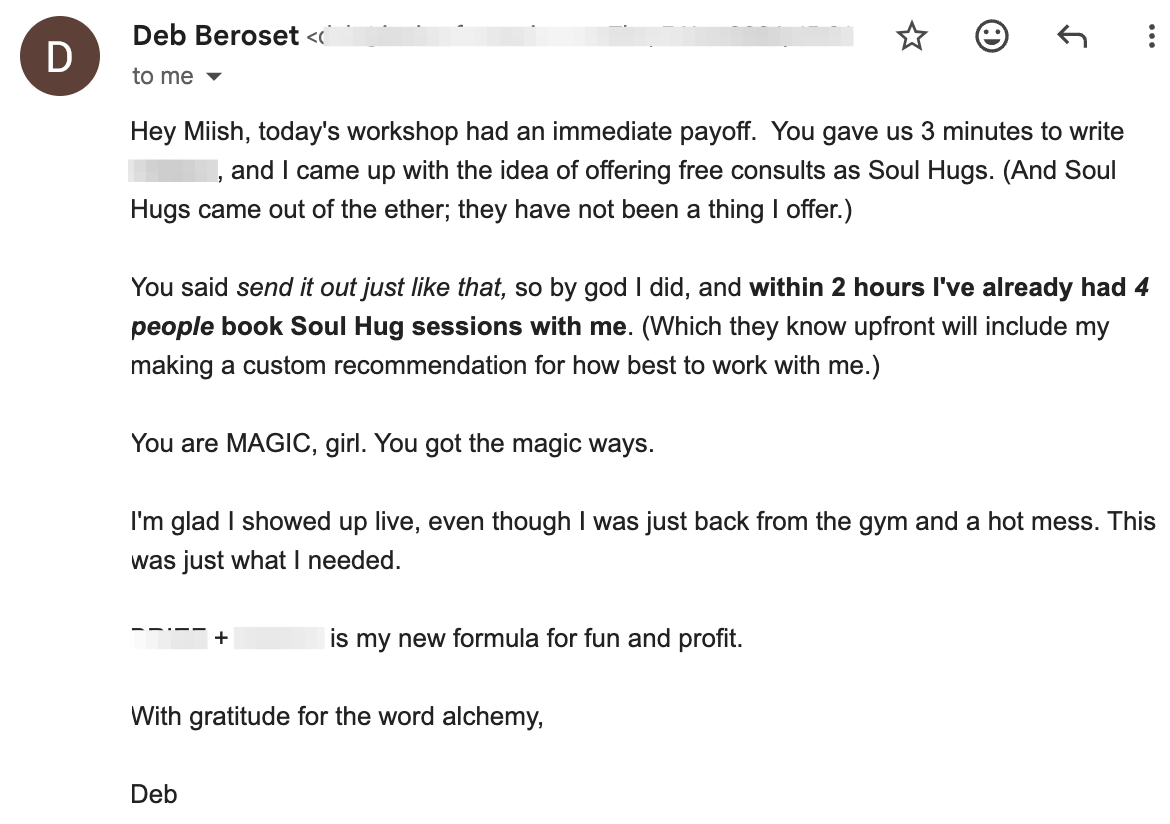Click the blurred sender email address
The height and width of the screenshot is (824, 1170).
(580, 37)
